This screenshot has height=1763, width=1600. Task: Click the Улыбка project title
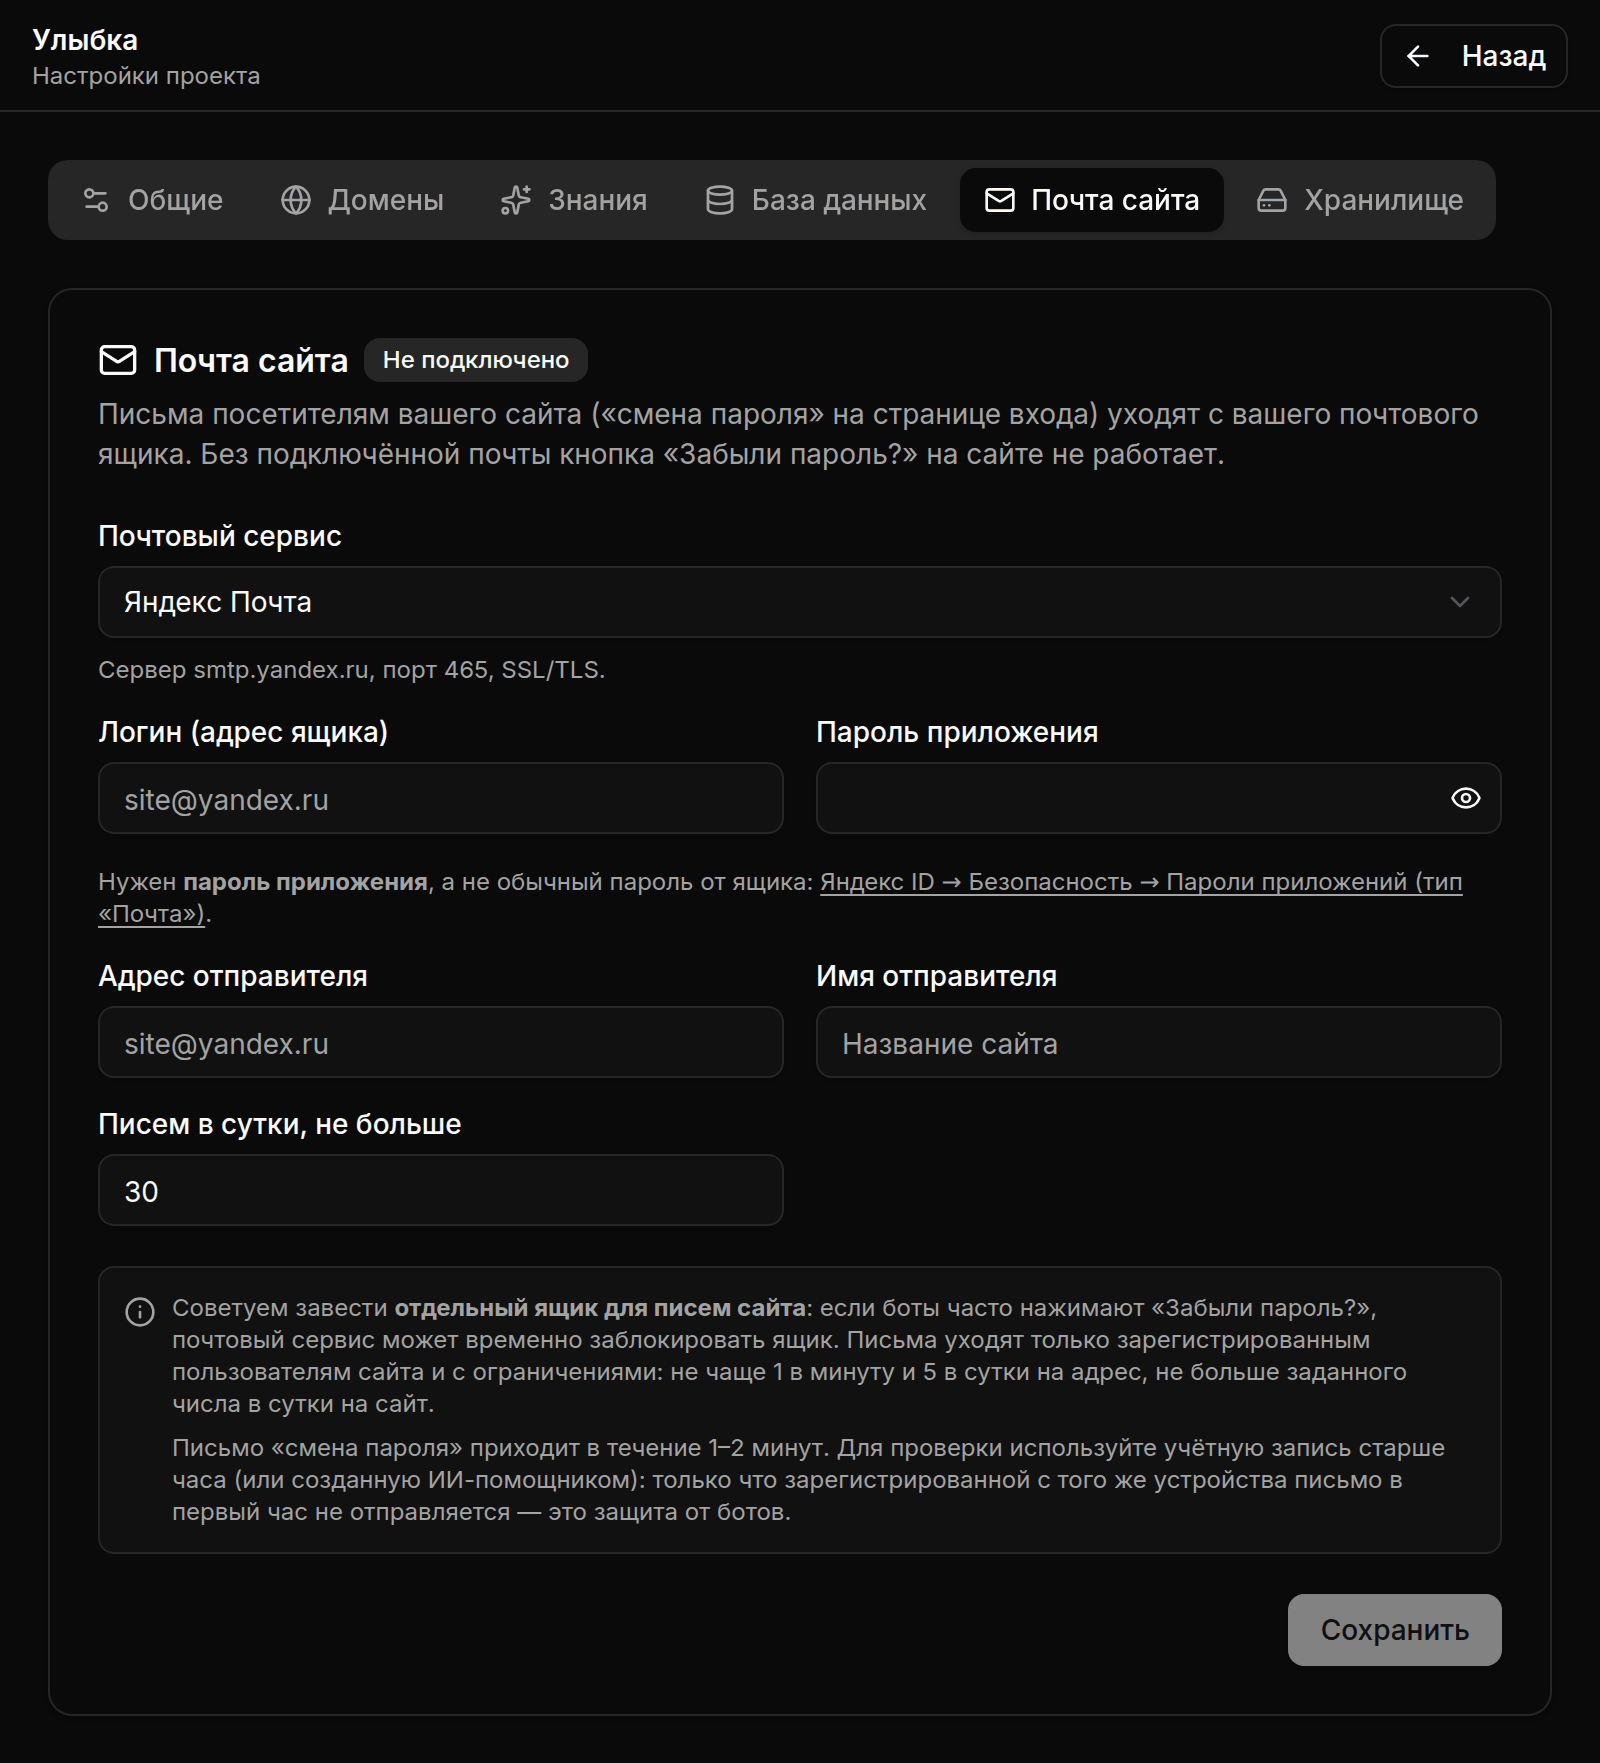point(85,40)
